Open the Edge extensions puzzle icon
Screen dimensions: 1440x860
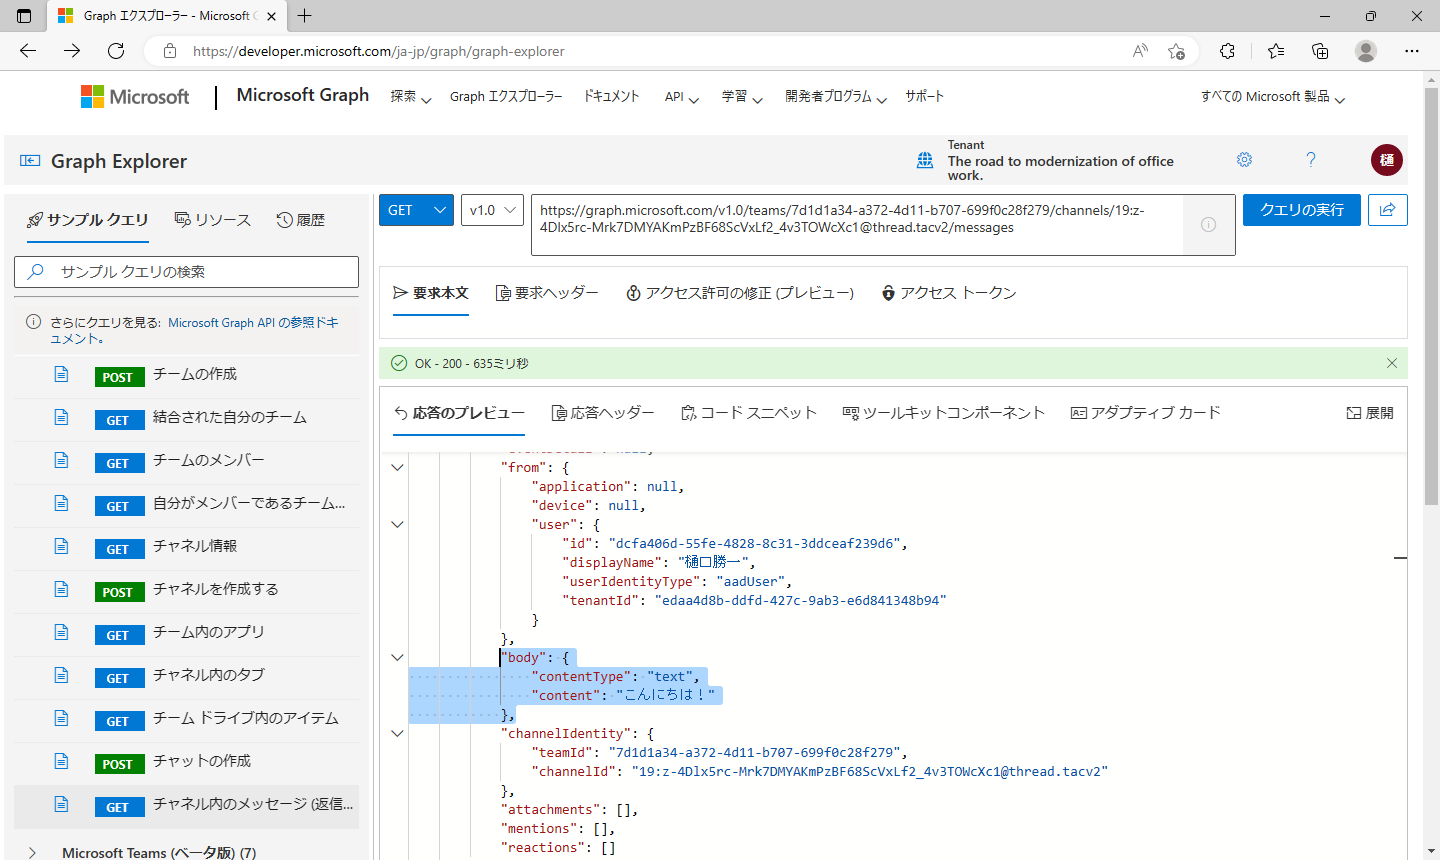point(1227,51)
